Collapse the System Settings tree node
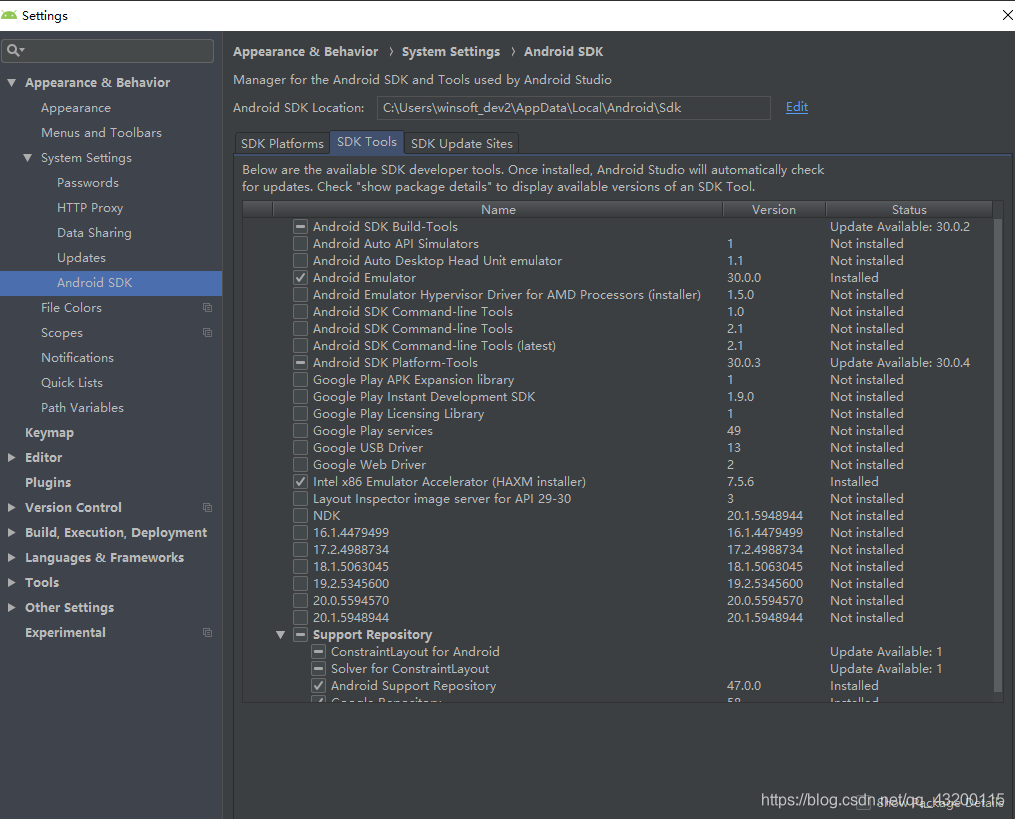1015x819 pixels. click(x=27, y=157)
